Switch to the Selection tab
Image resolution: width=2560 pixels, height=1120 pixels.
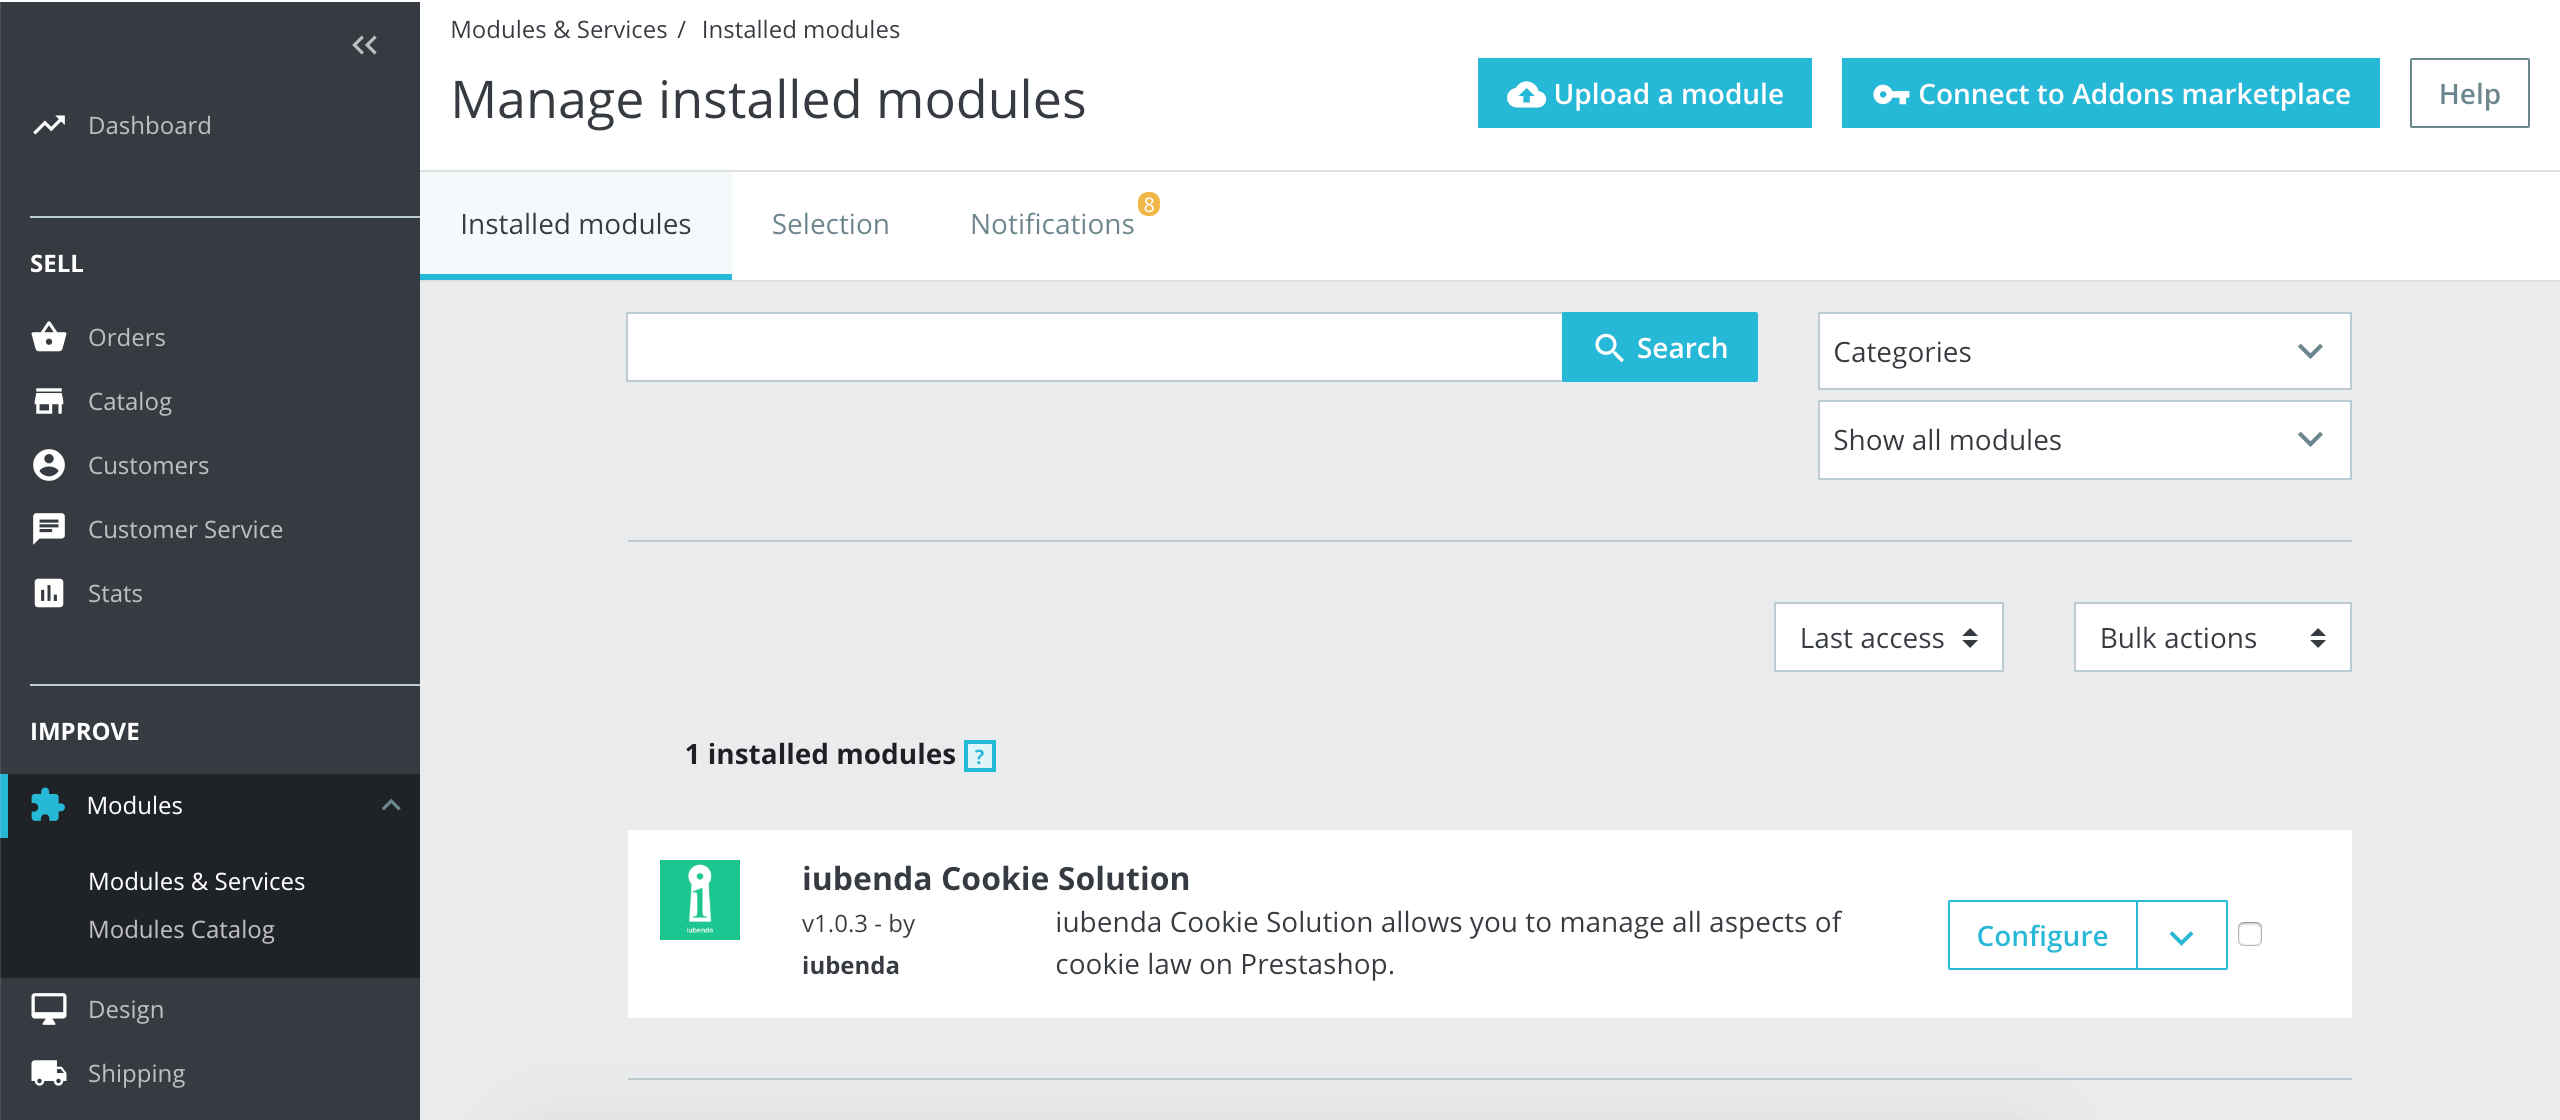tap(830, 223)
